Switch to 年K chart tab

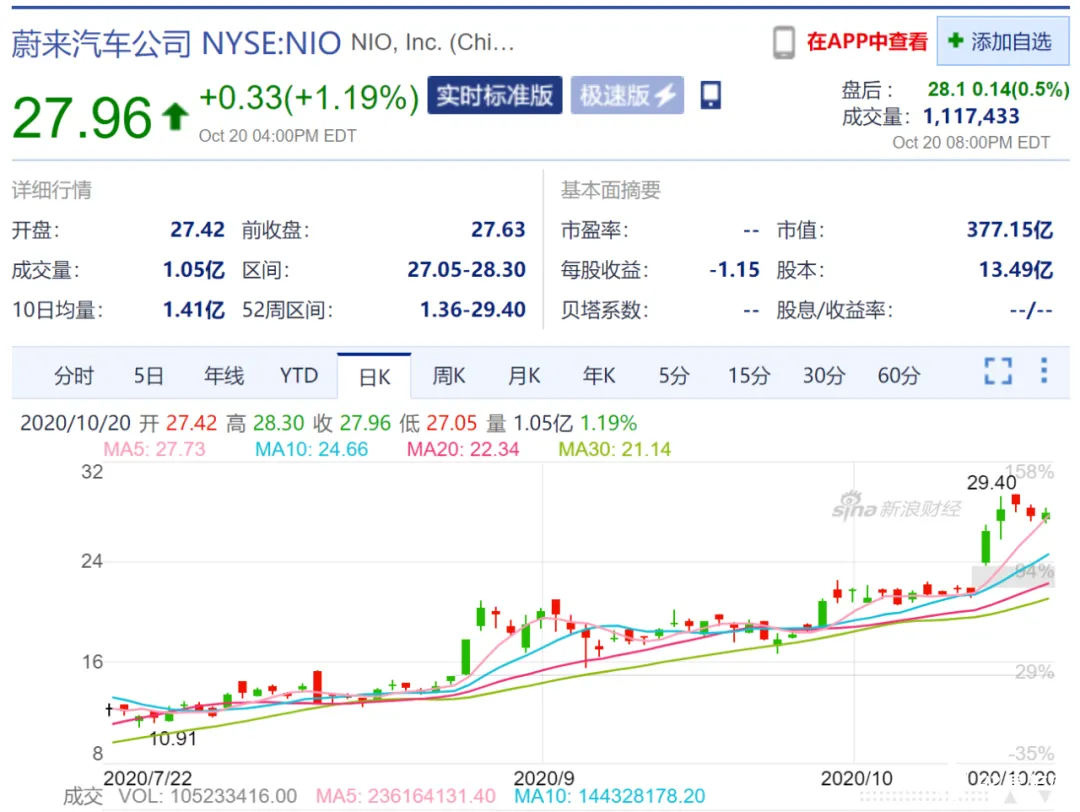point(599,376)
